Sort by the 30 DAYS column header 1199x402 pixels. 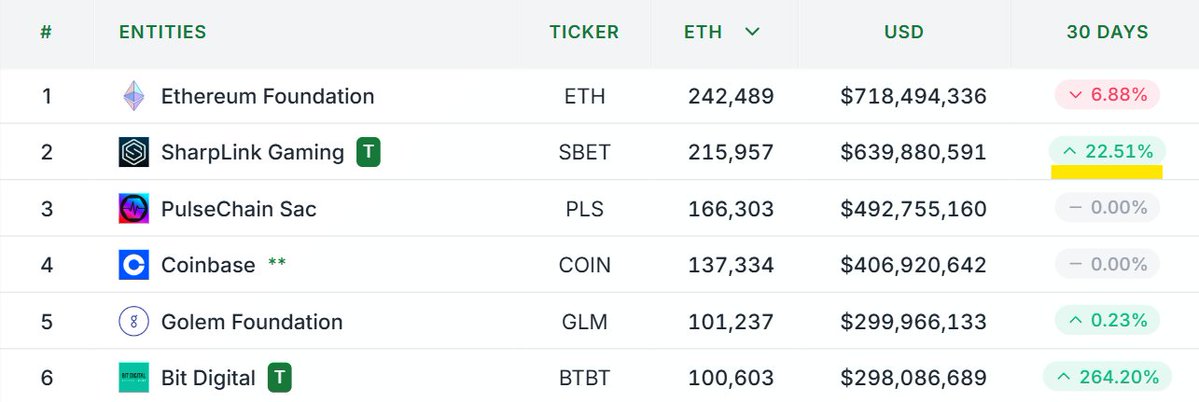(x=1107, y=32)
